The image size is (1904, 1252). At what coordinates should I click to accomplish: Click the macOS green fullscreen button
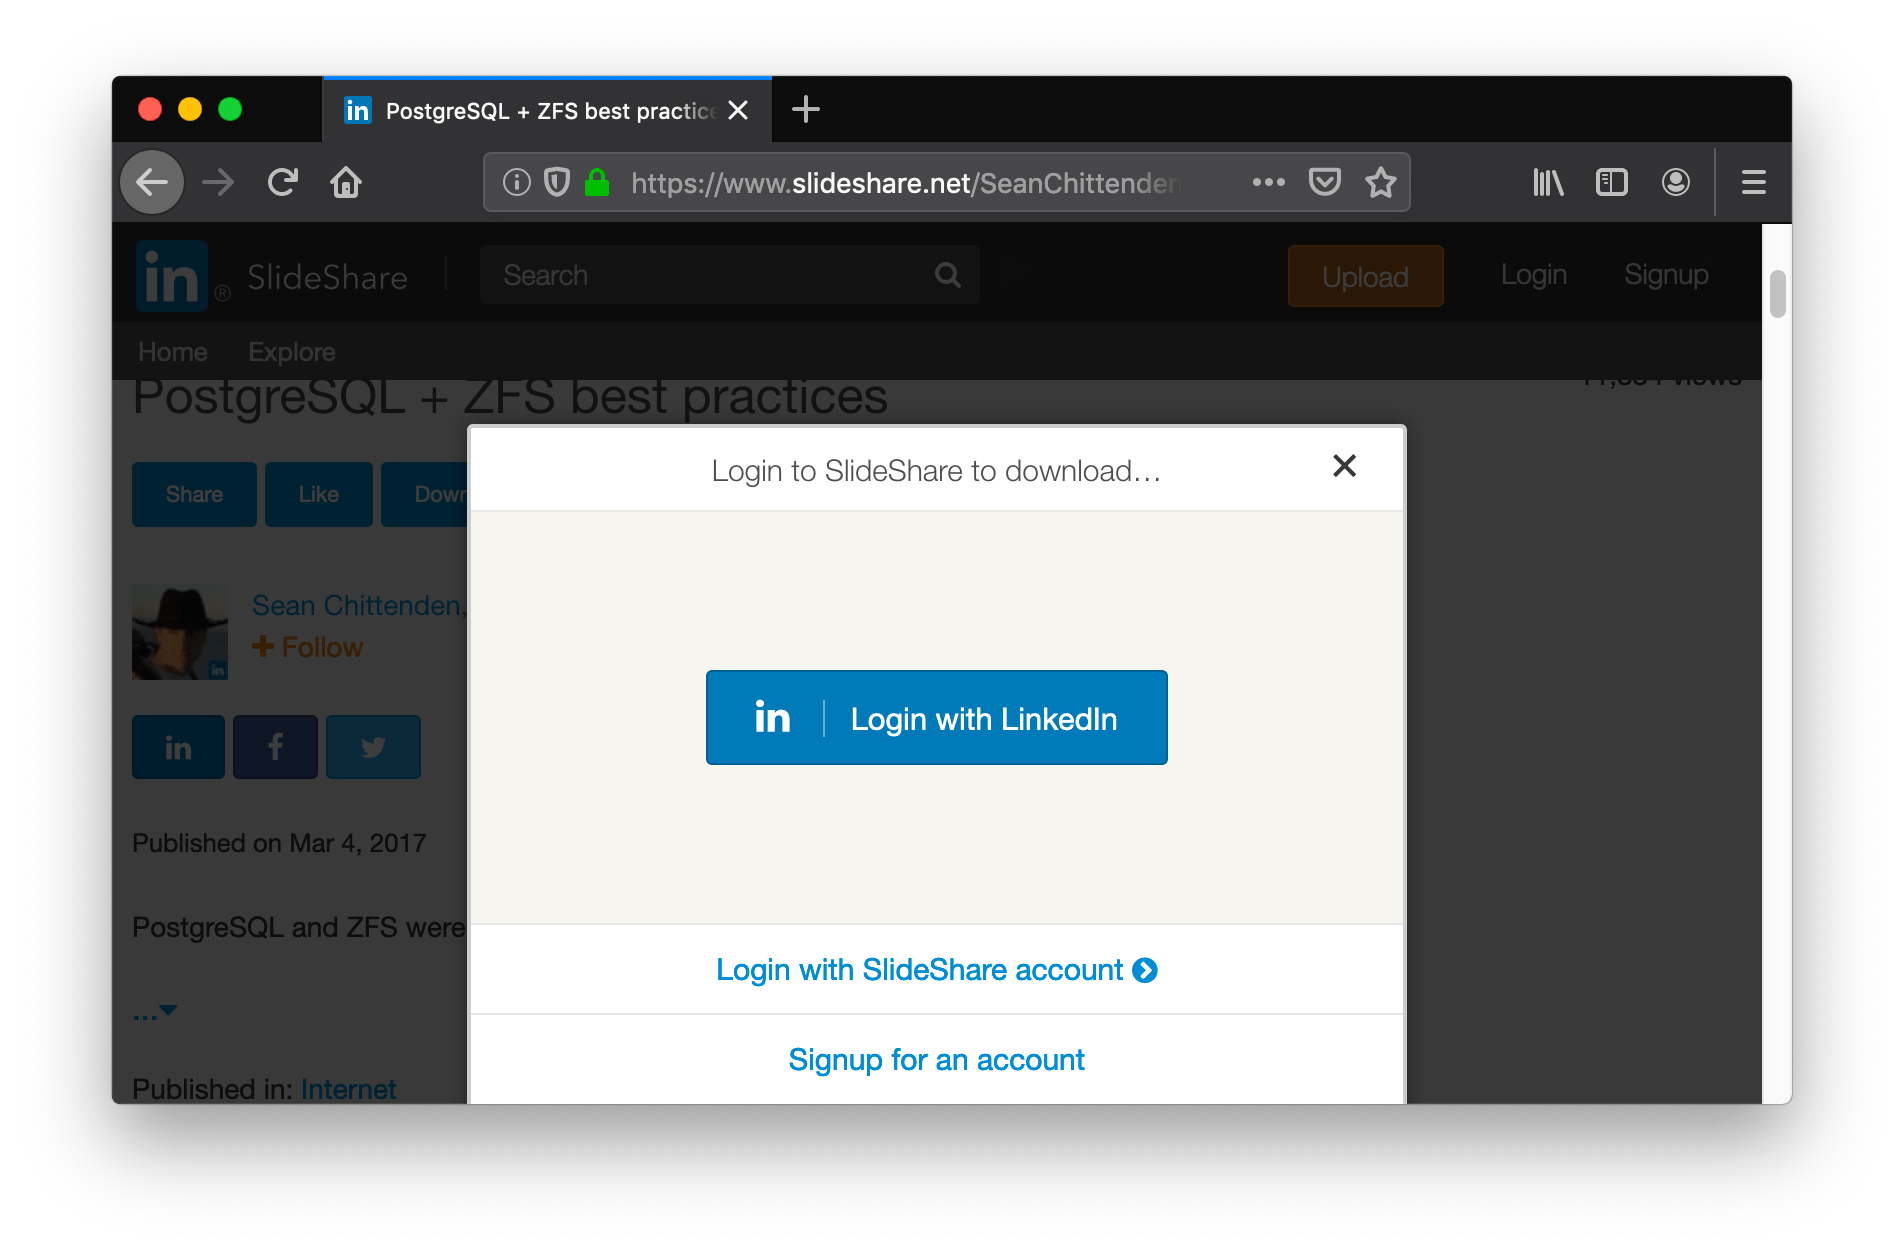(x=230, y=109)
